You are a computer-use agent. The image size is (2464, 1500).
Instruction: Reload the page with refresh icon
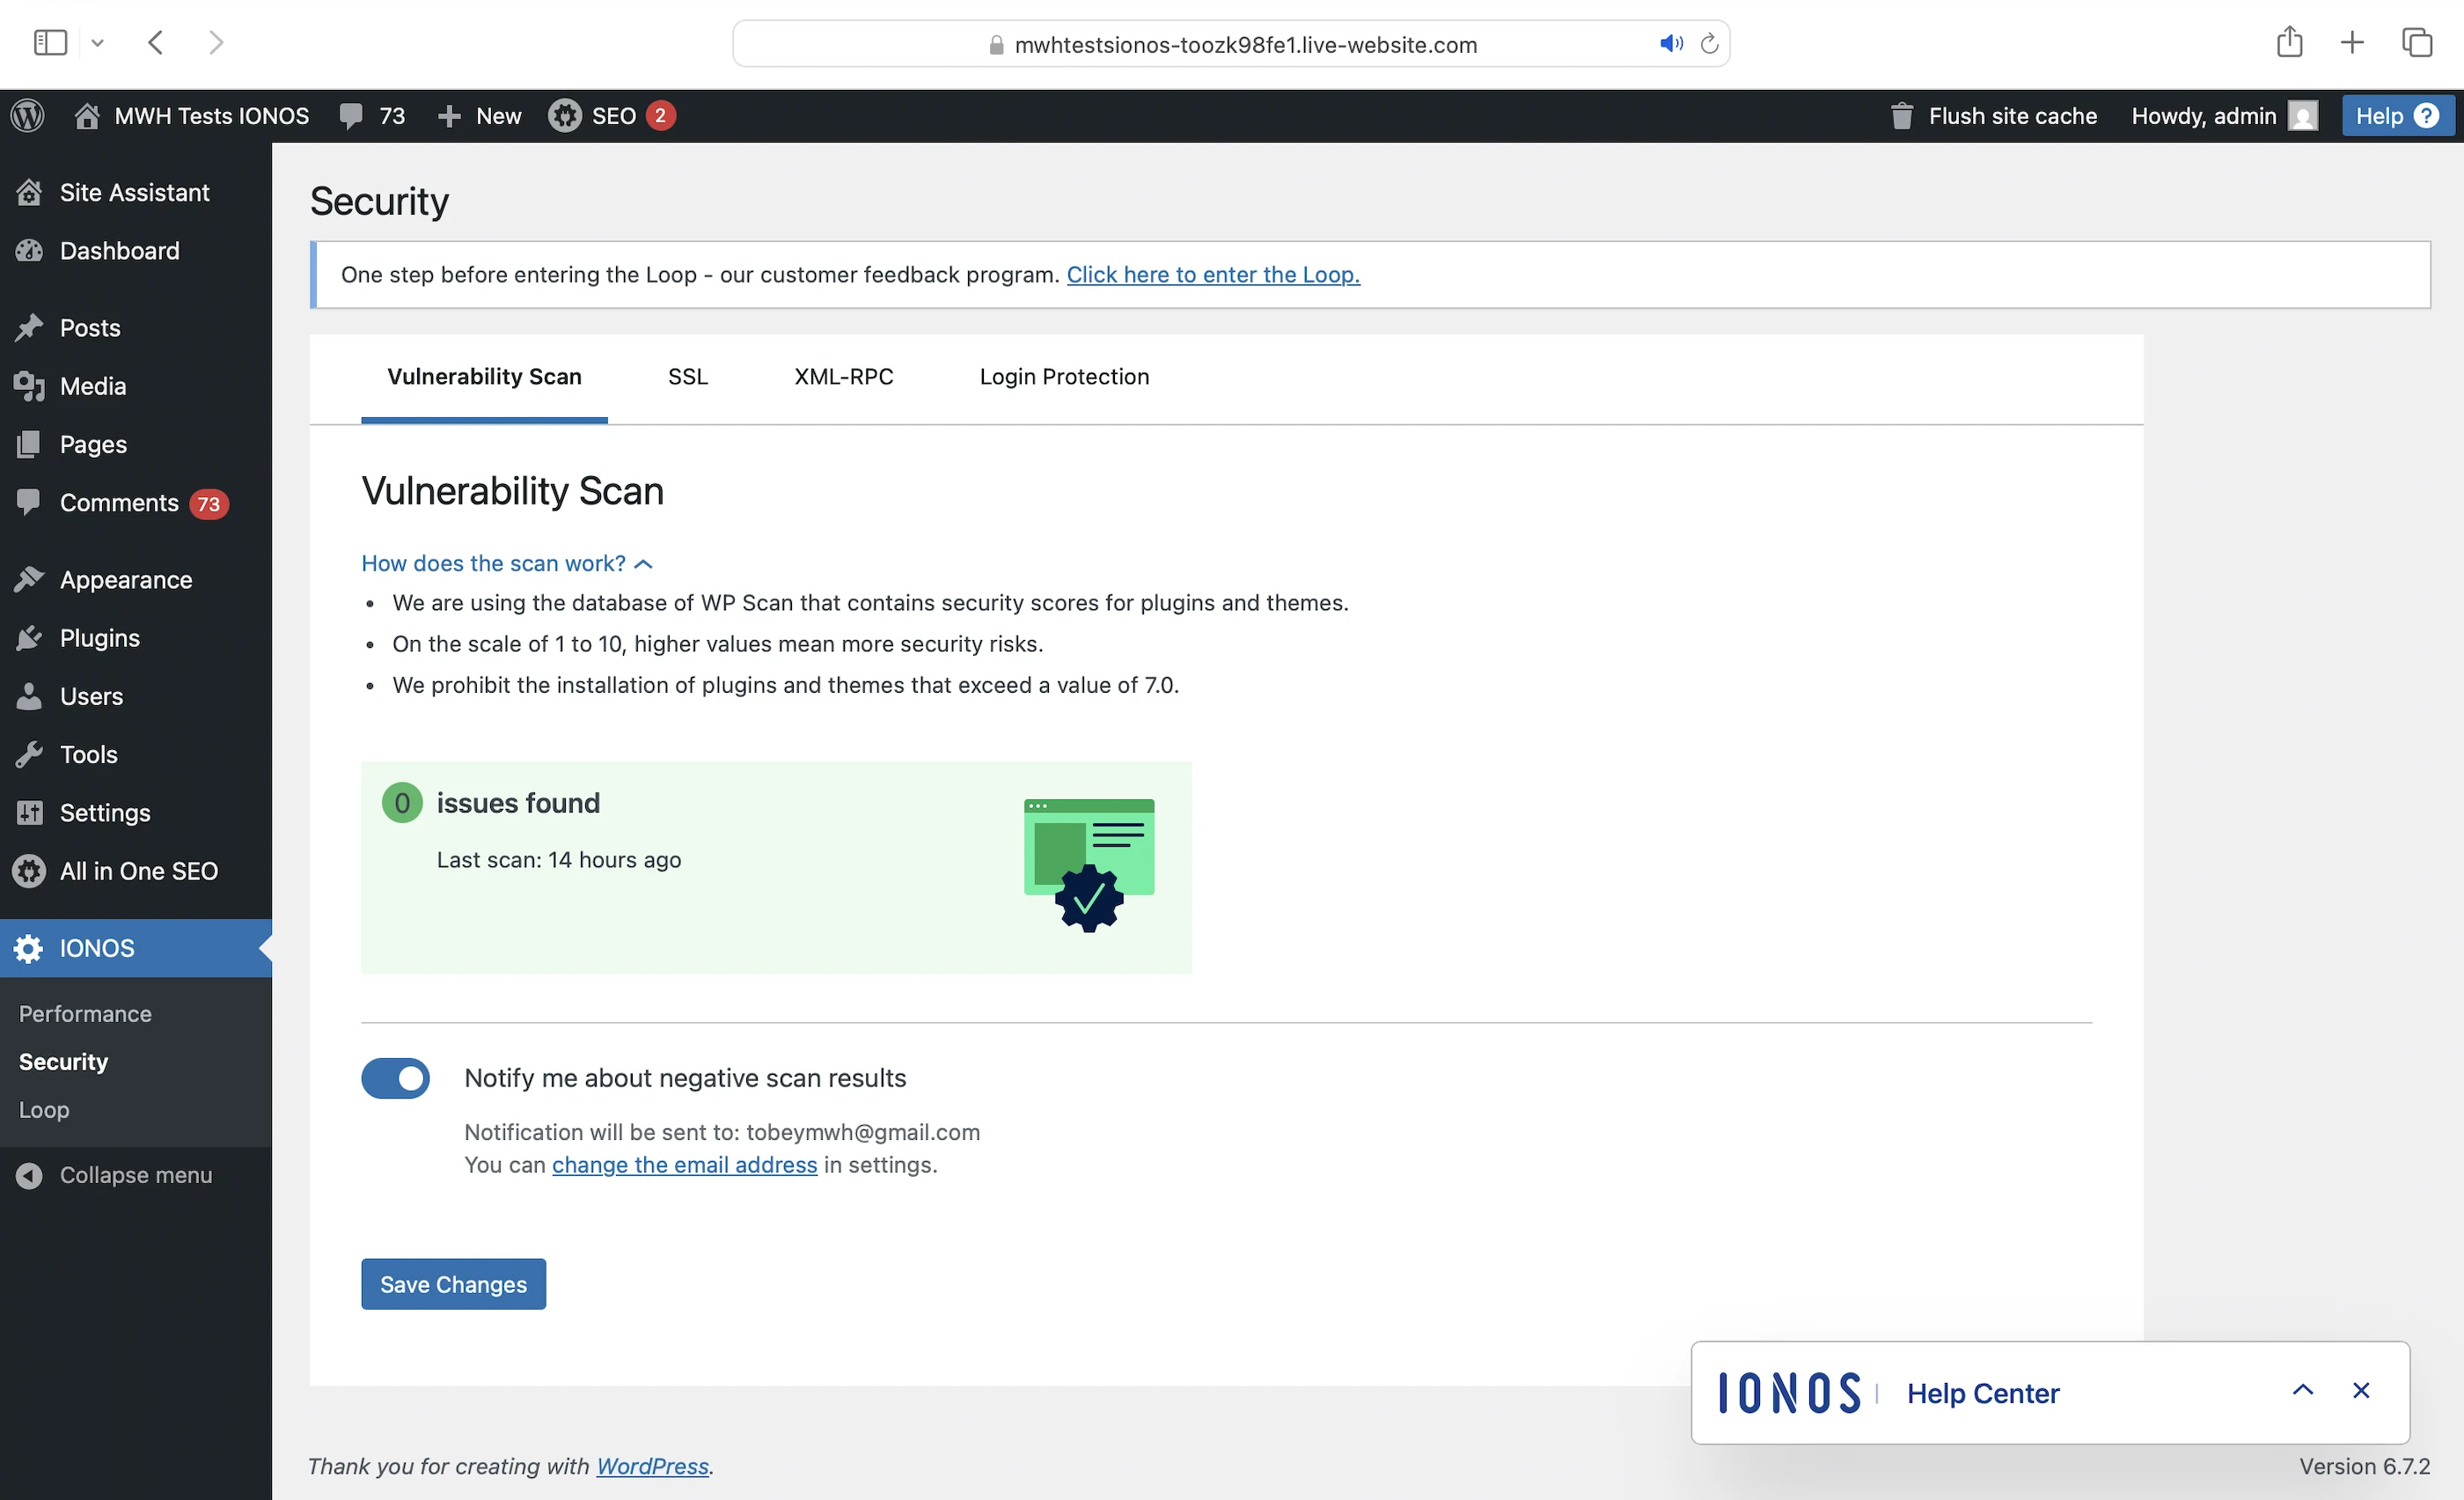(x=1710, y=44)
